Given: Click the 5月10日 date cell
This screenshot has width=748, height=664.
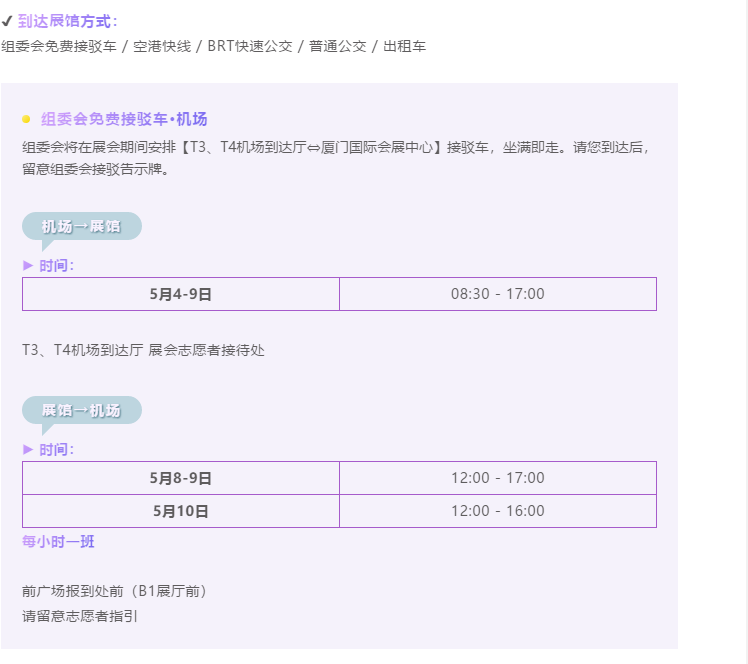Looking at the screenshot, I should point(181,511).
